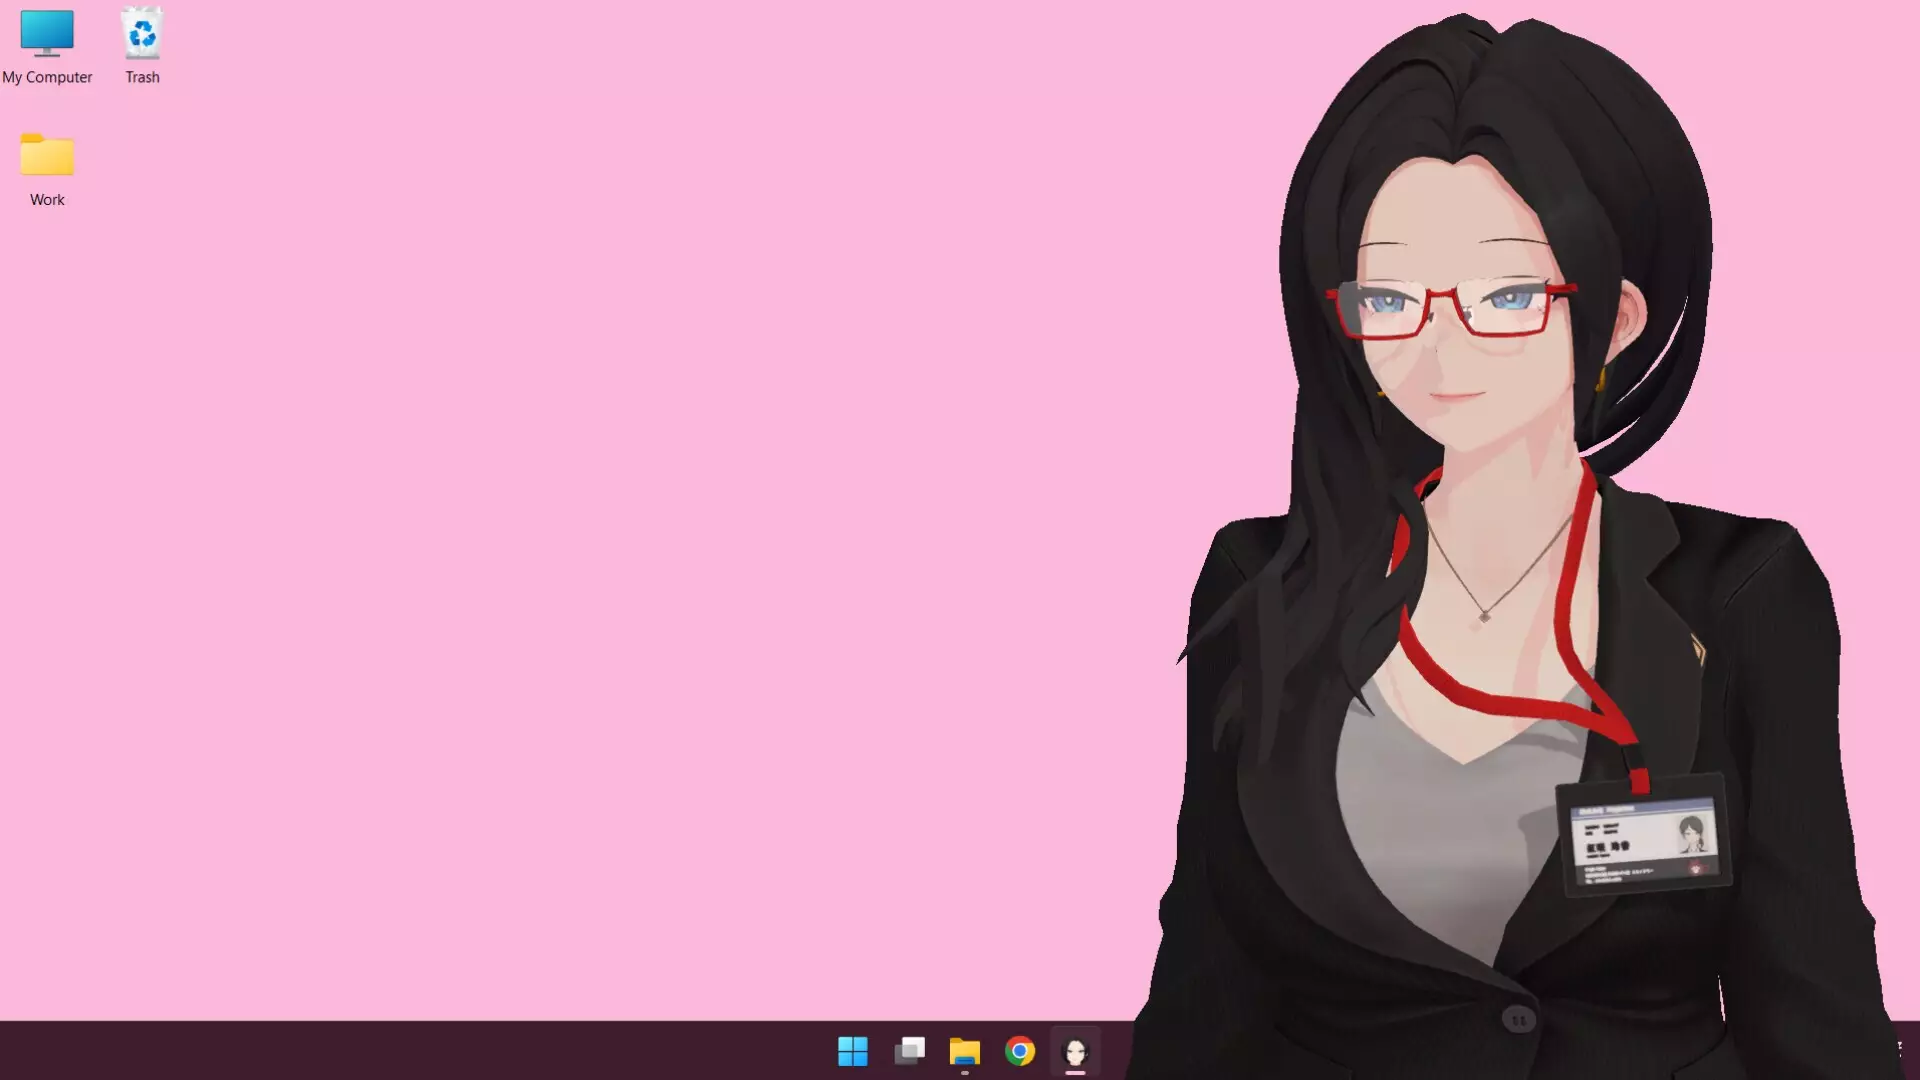The width and height of the screenshot is (1920, 1080).
Task: Click the "Trash" text label
Action: 142,77
